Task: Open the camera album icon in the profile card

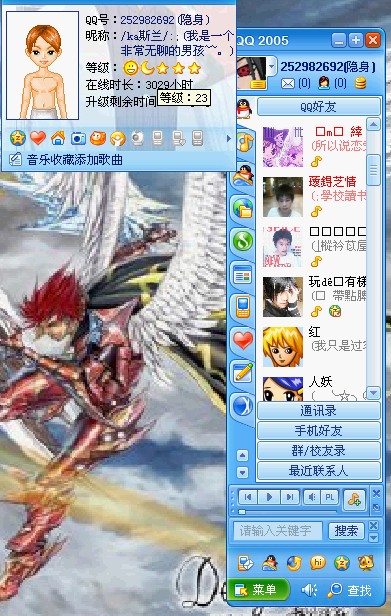Action: tap(78, 138)
